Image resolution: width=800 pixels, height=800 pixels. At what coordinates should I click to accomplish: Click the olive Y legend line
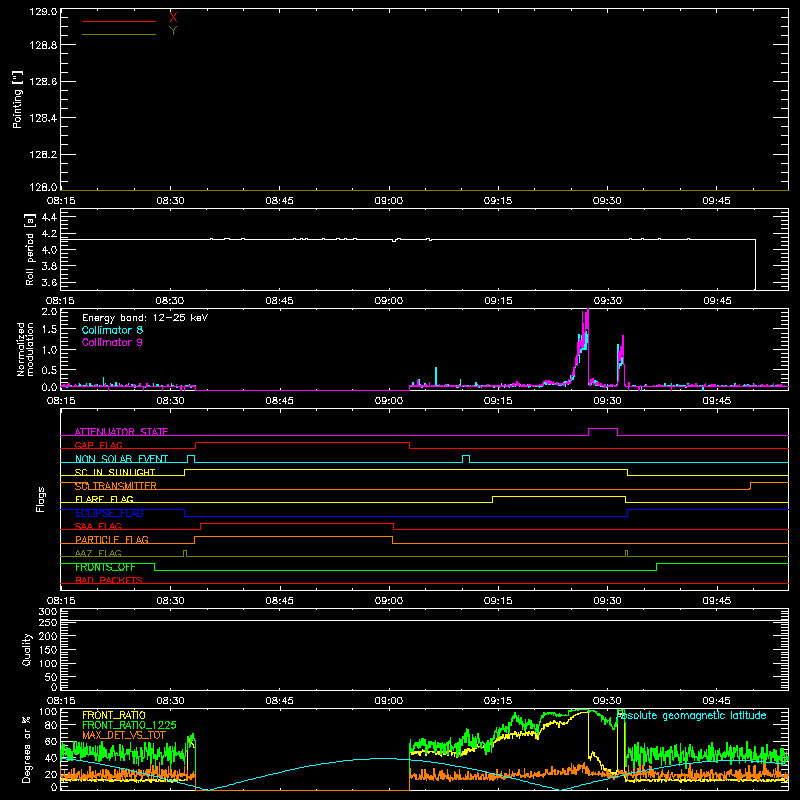point(119,34)
